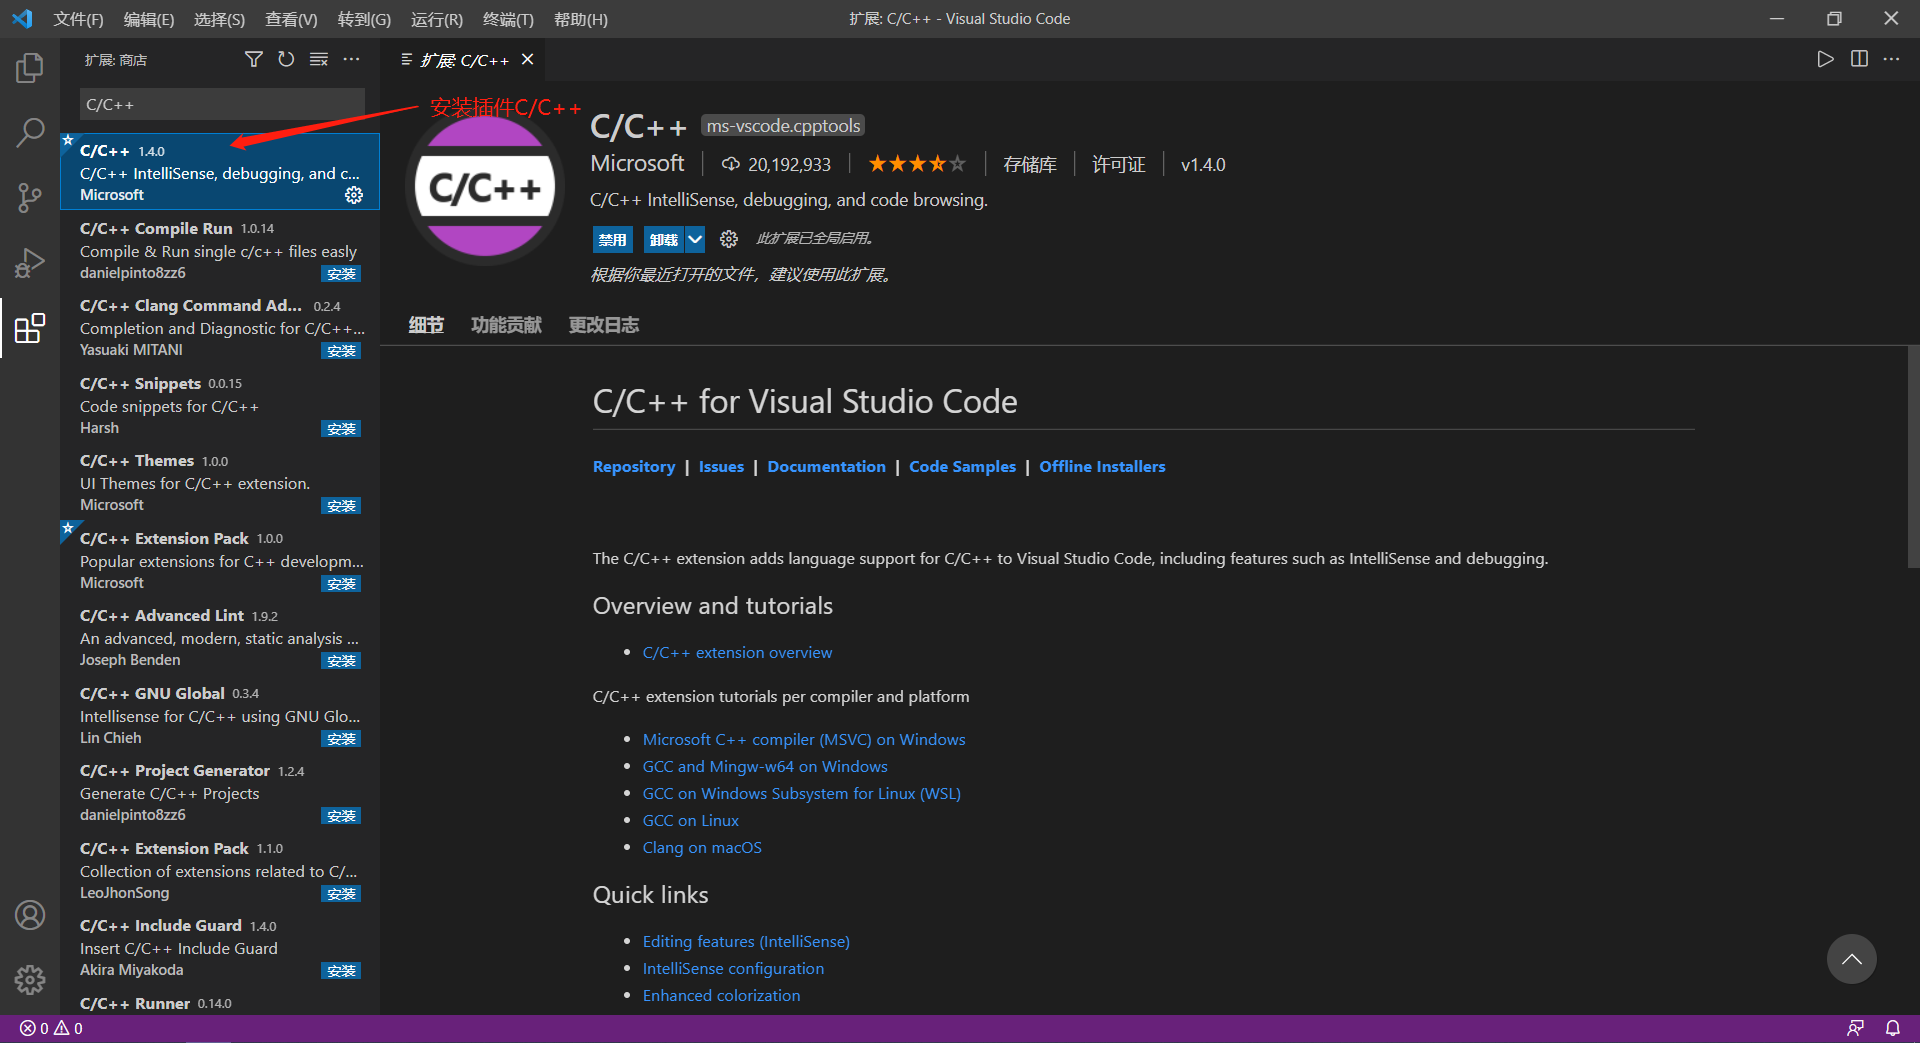Open notifications bell in status bar
The width and height of the screenshot is (1920, 1043).
1892,1028
